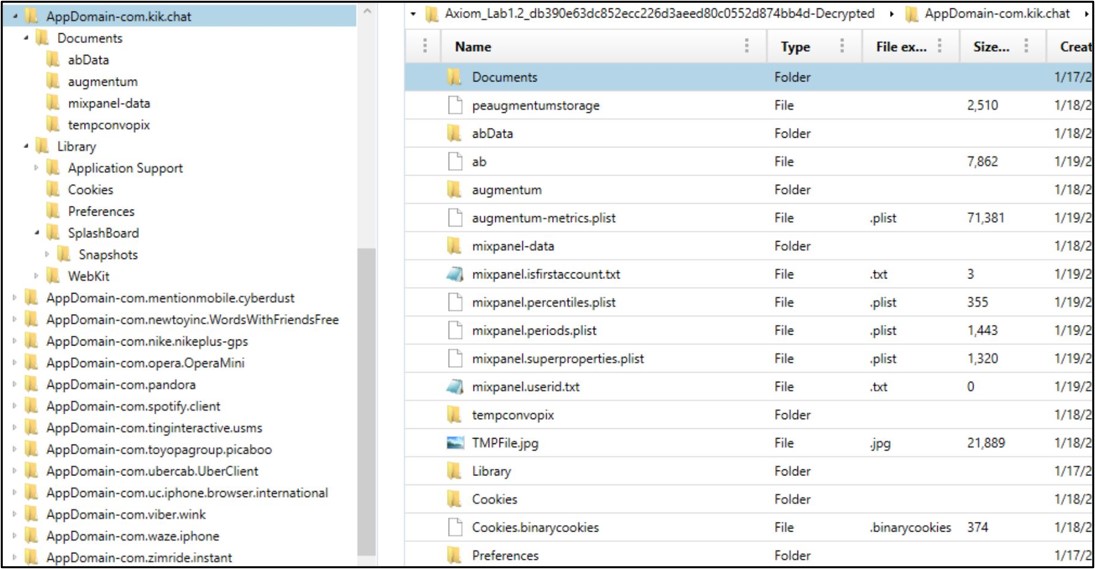1095x569 pixels.
Task: Click the Axiom_Lab1.2 breadcrumb folder icon
Action: coord(432,13)
